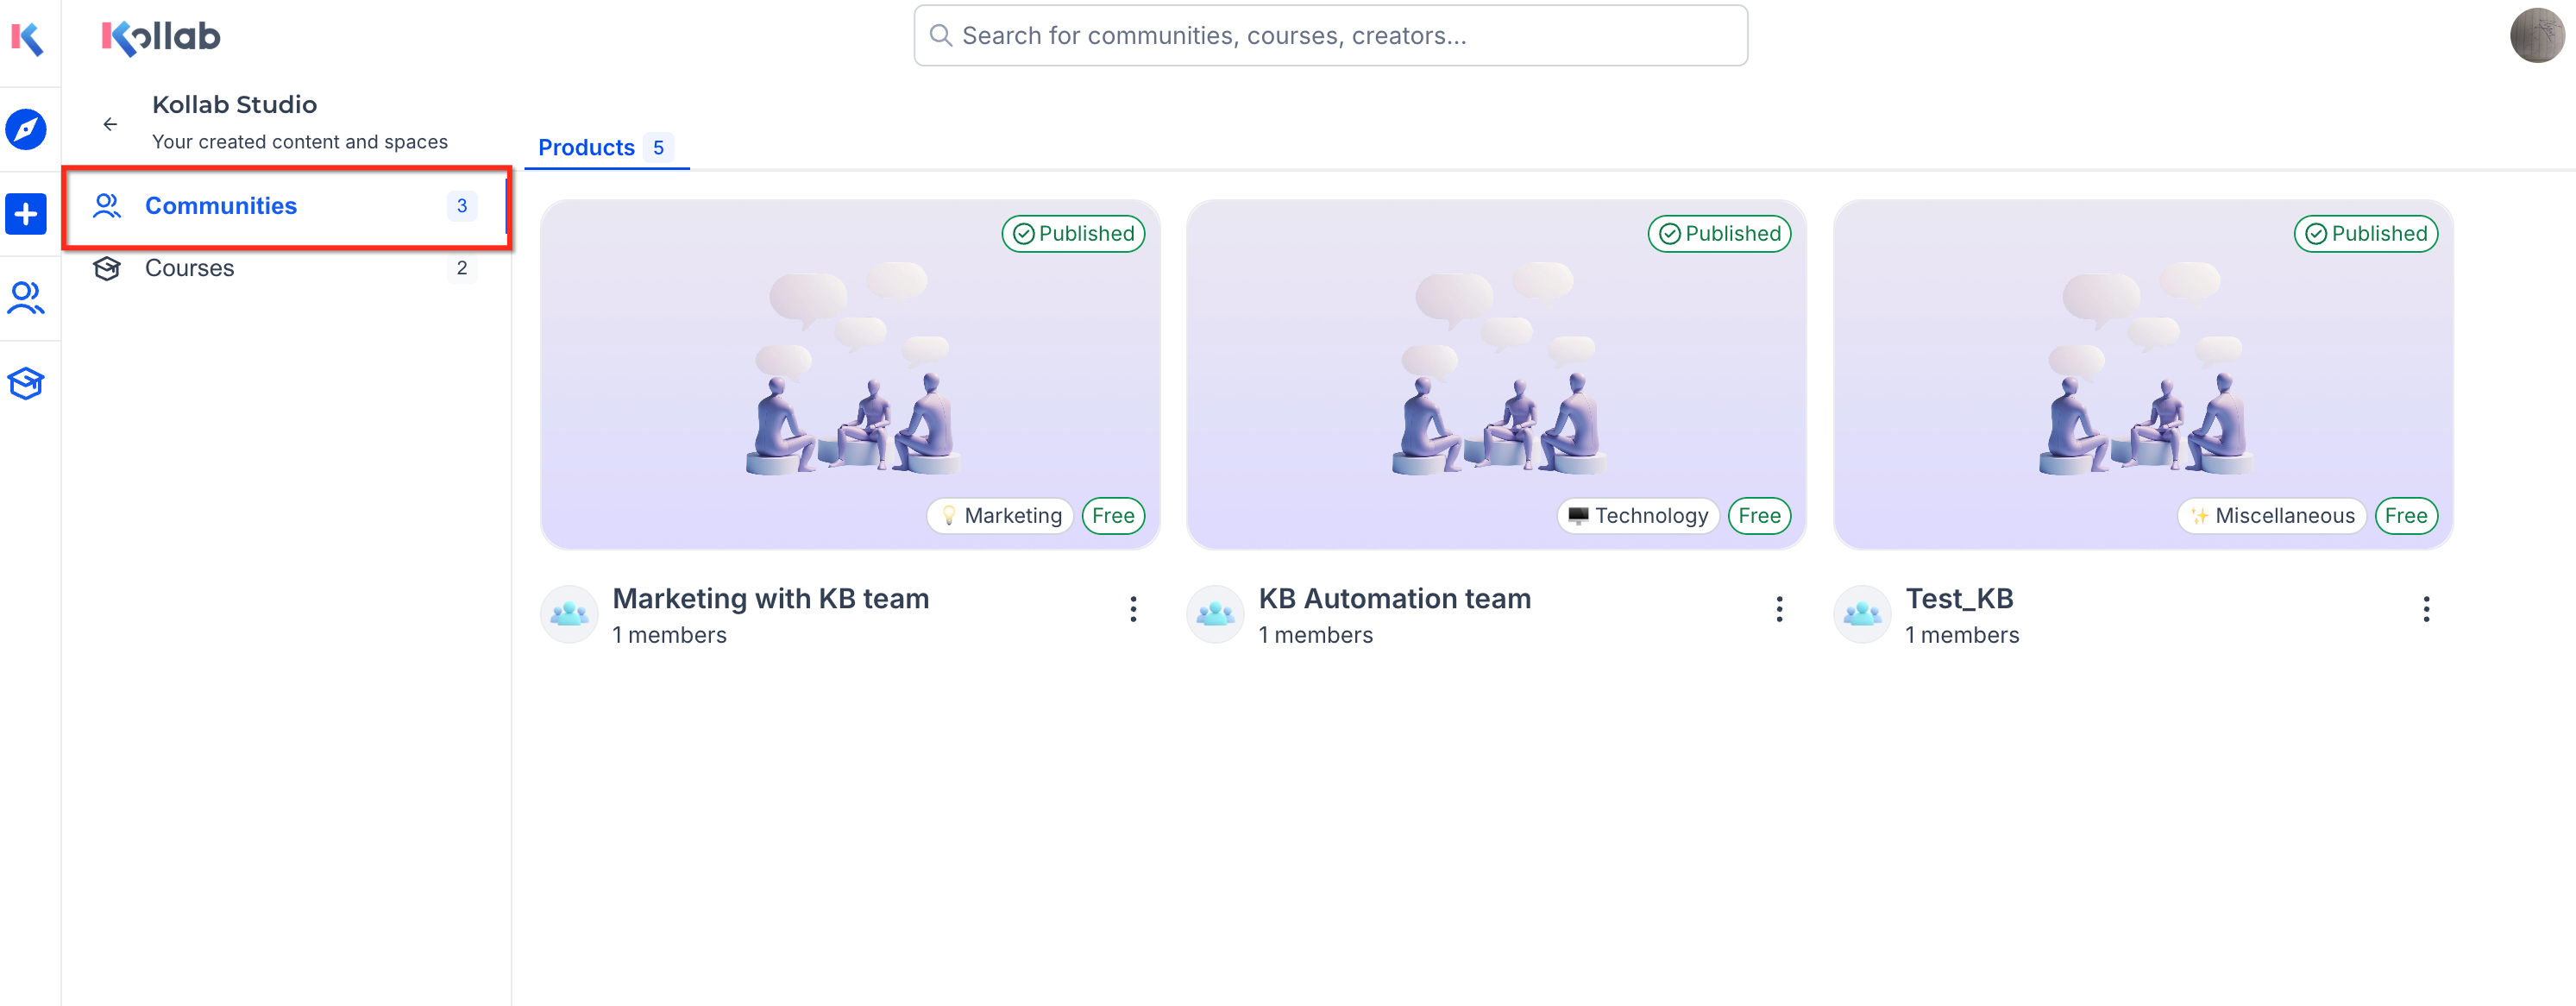The image size is (2576, 1006).
Task: Select Communities in the studio sidebar
Action: [x=221, y=206]
